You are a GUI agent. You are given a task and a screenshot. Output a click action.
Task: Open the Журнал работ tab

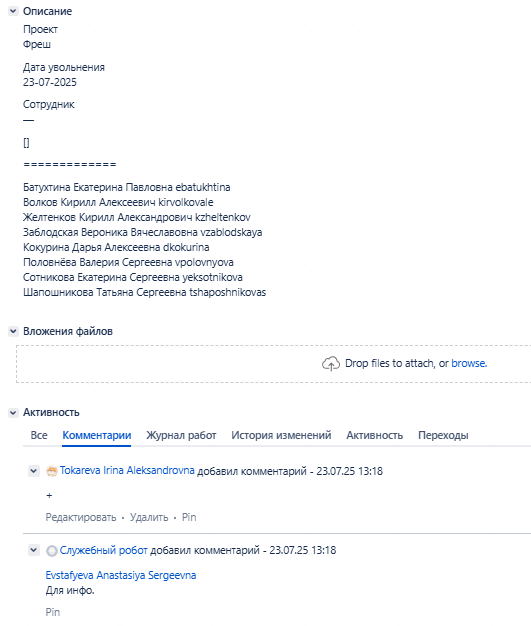click(181, 435)
